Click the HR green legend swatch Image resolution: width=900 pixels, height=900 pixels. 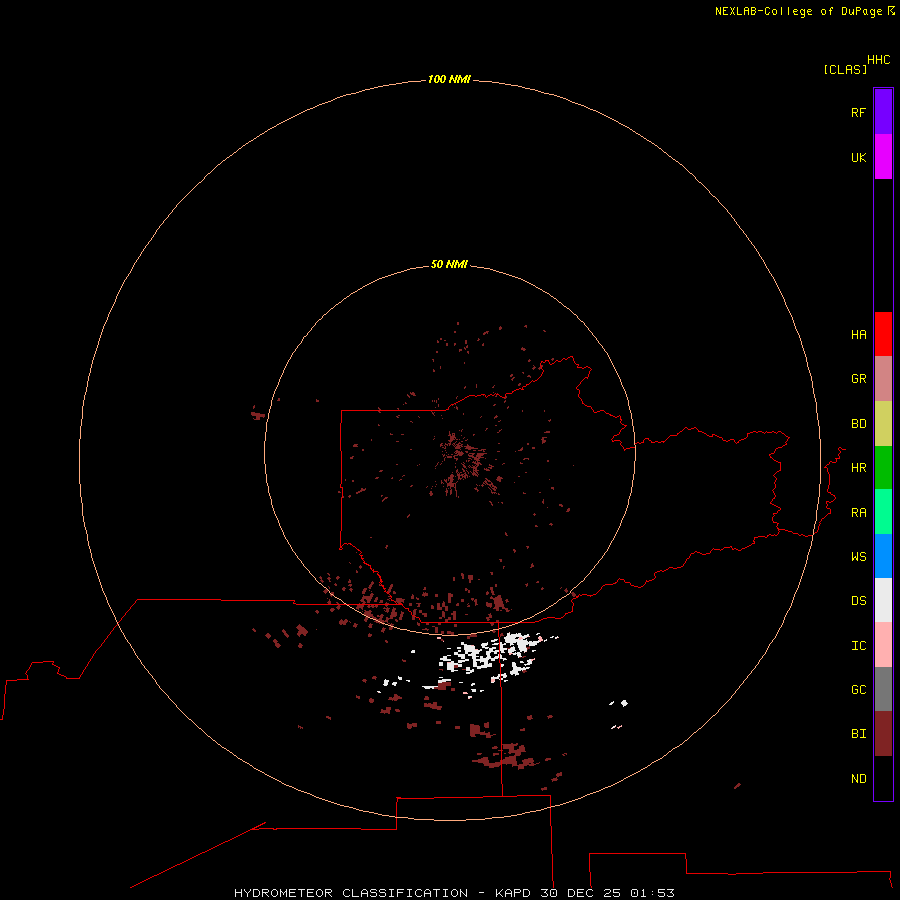point(883,468)
